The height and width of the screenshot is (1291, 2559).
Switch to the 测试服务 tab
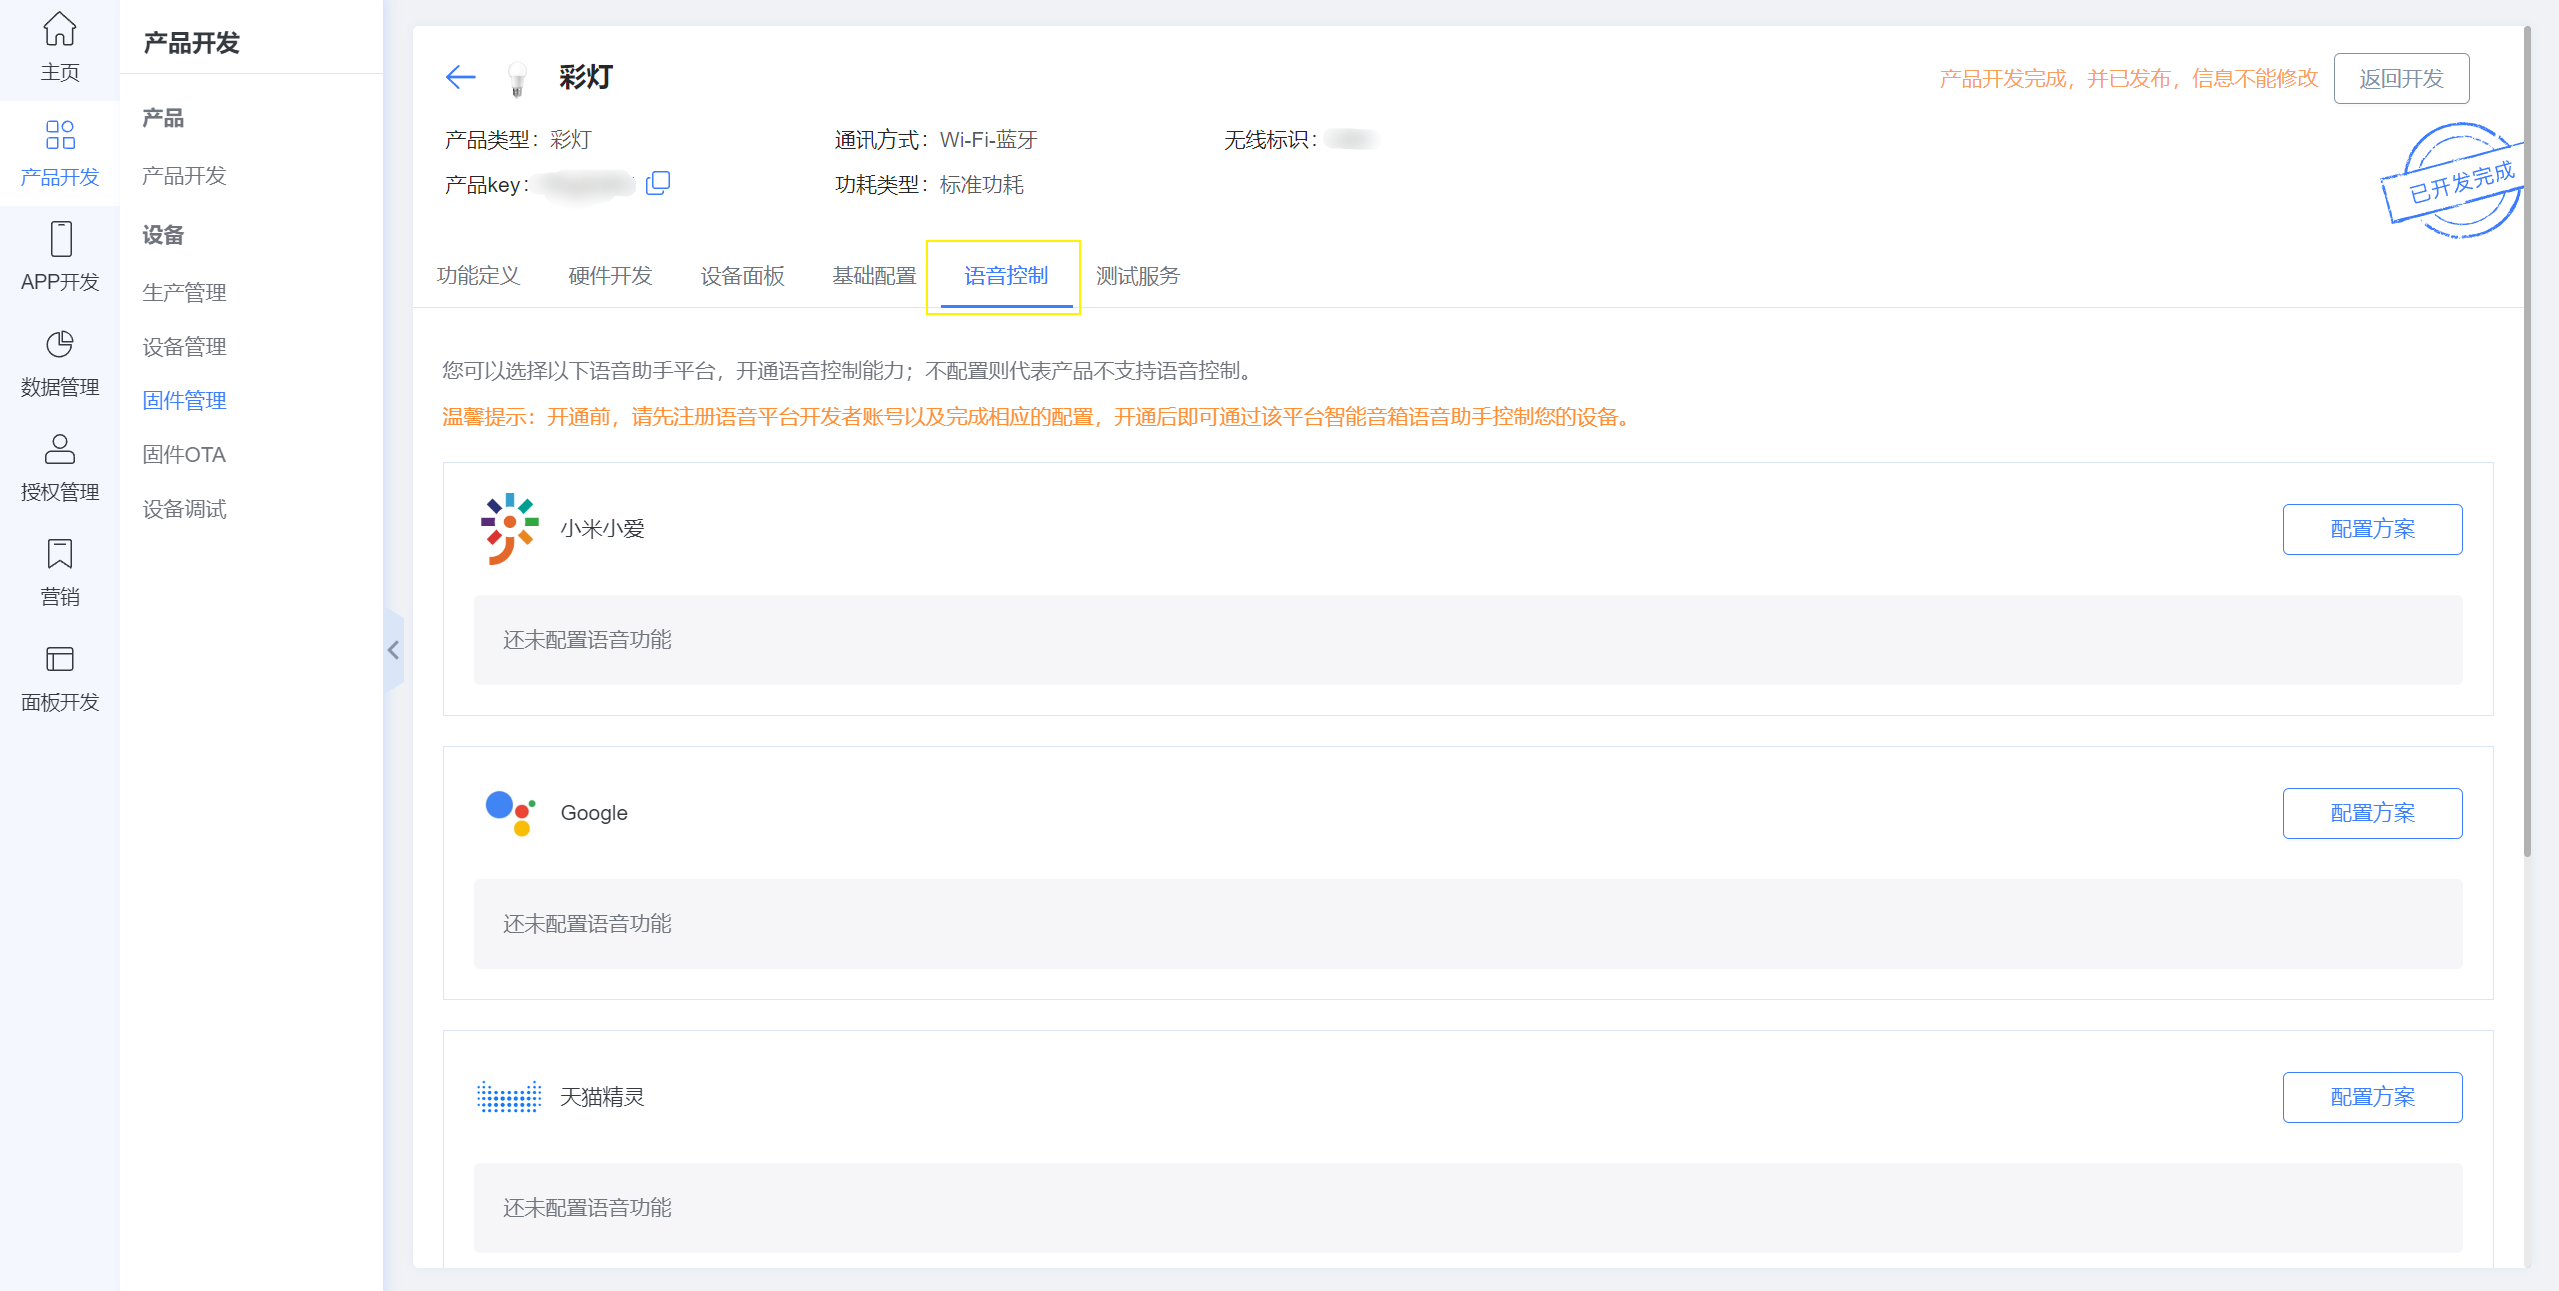tap(1138, 276)
